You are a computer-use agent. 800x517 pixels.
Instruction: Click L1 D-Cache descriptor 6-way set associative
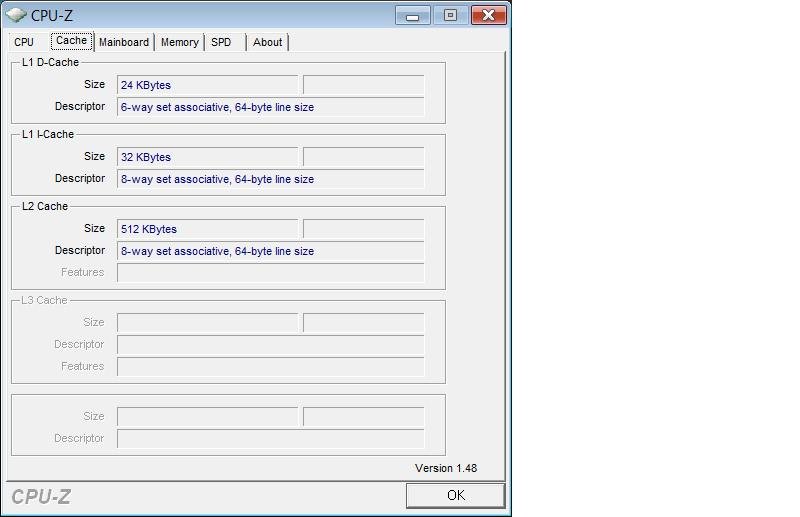(x=270, y=107)
